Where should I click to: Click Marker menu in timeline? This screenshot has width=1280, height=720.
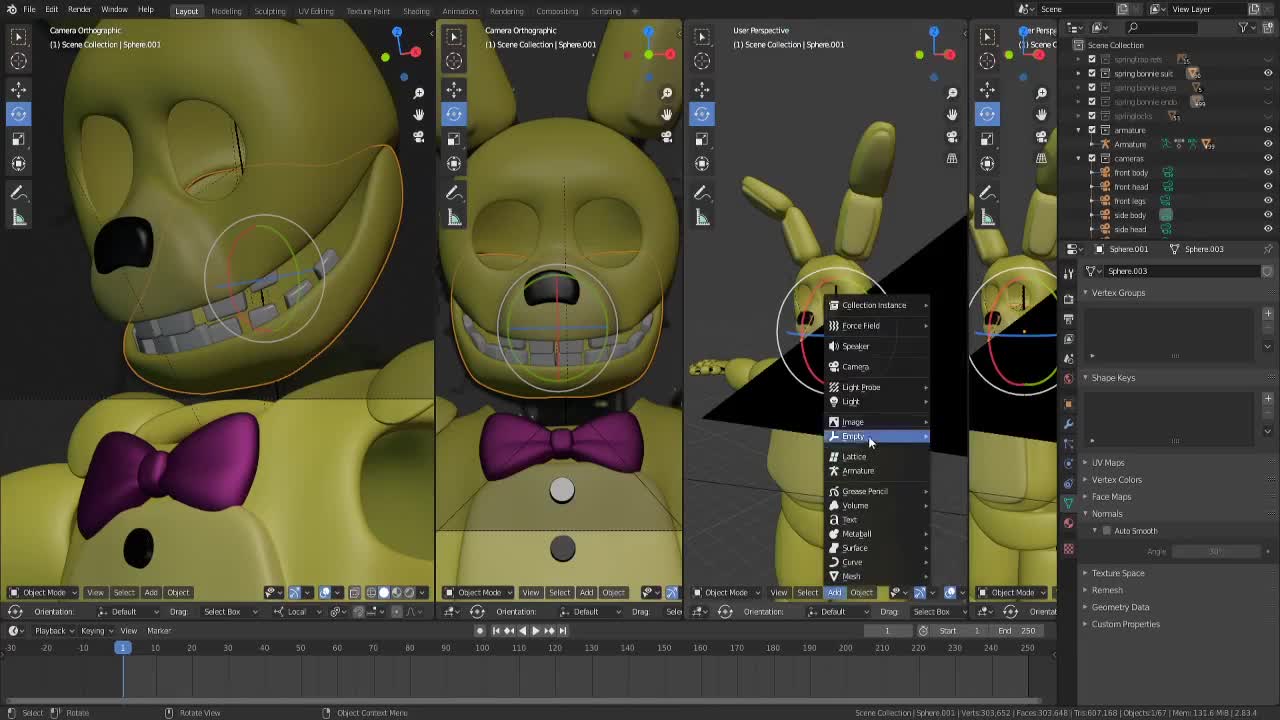pyautogui.click(x=159, y=631)
